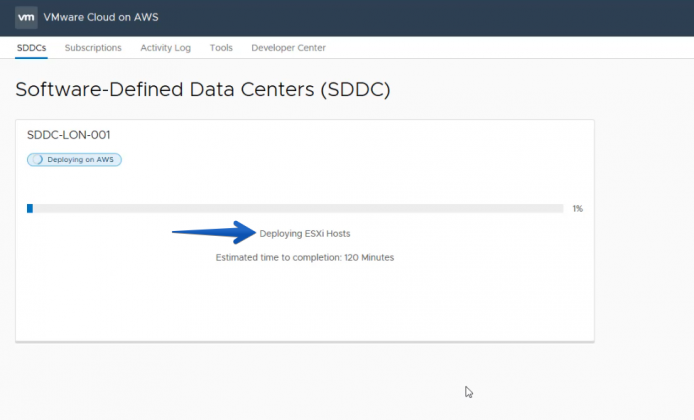Open the Activity Log tab
This screenshot has width=694, height=420.
point(166,48)
